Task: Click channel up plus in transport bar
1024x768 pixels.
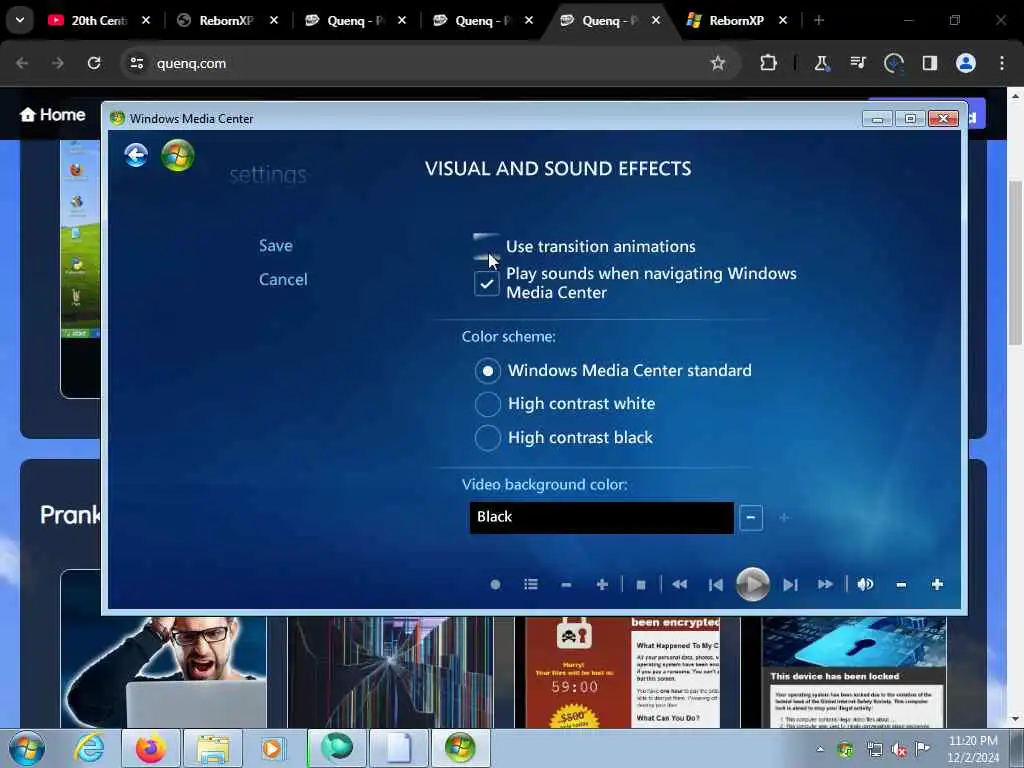Action: [x=602, y=584]
